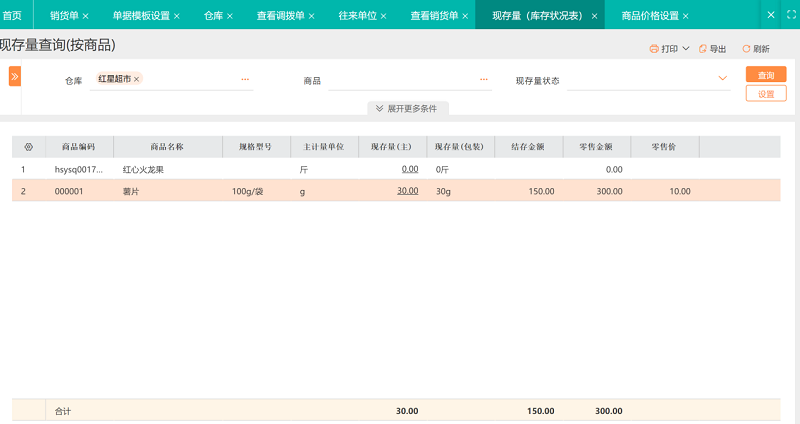Go to the 首页 home tab

(13, 16)
